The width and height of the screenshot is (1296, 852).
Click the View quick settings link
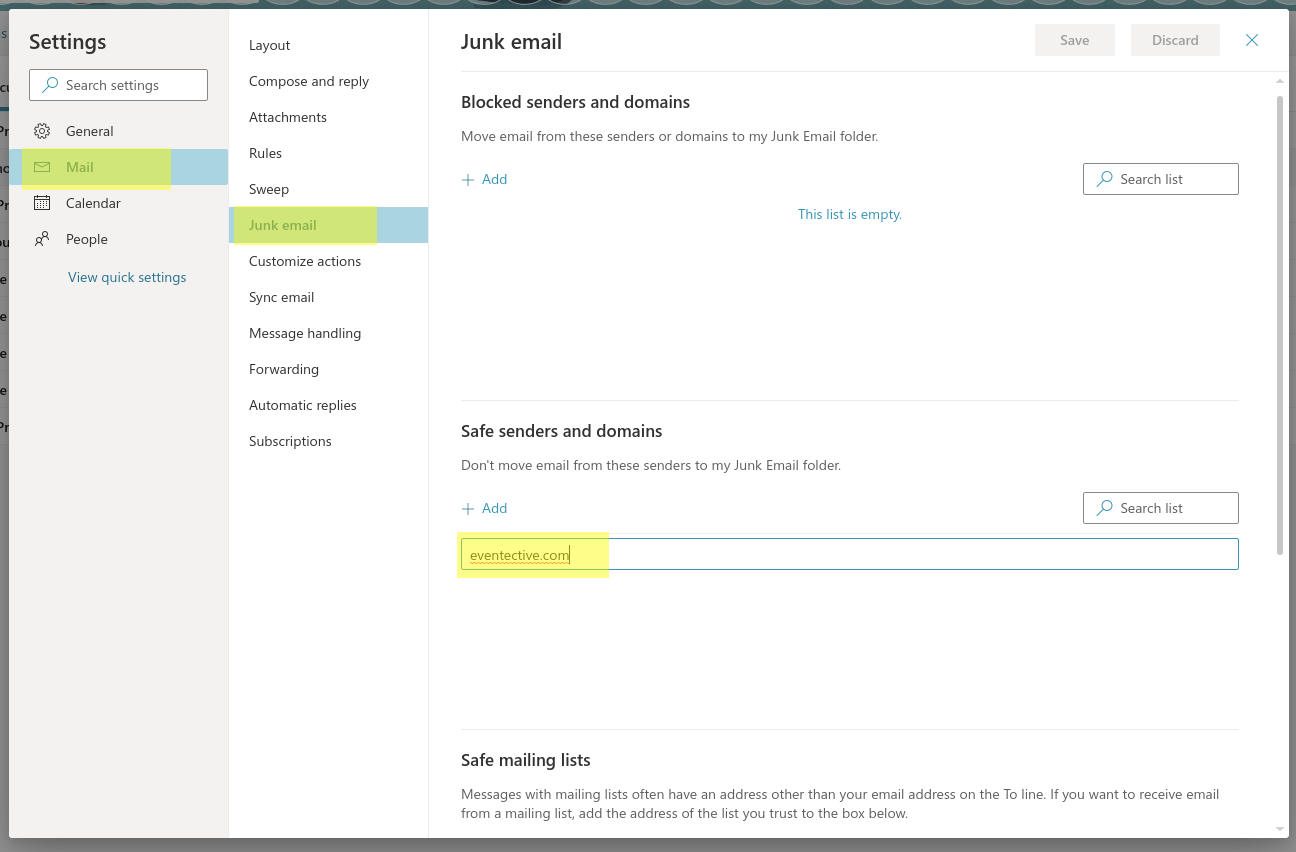click(127, 277)
